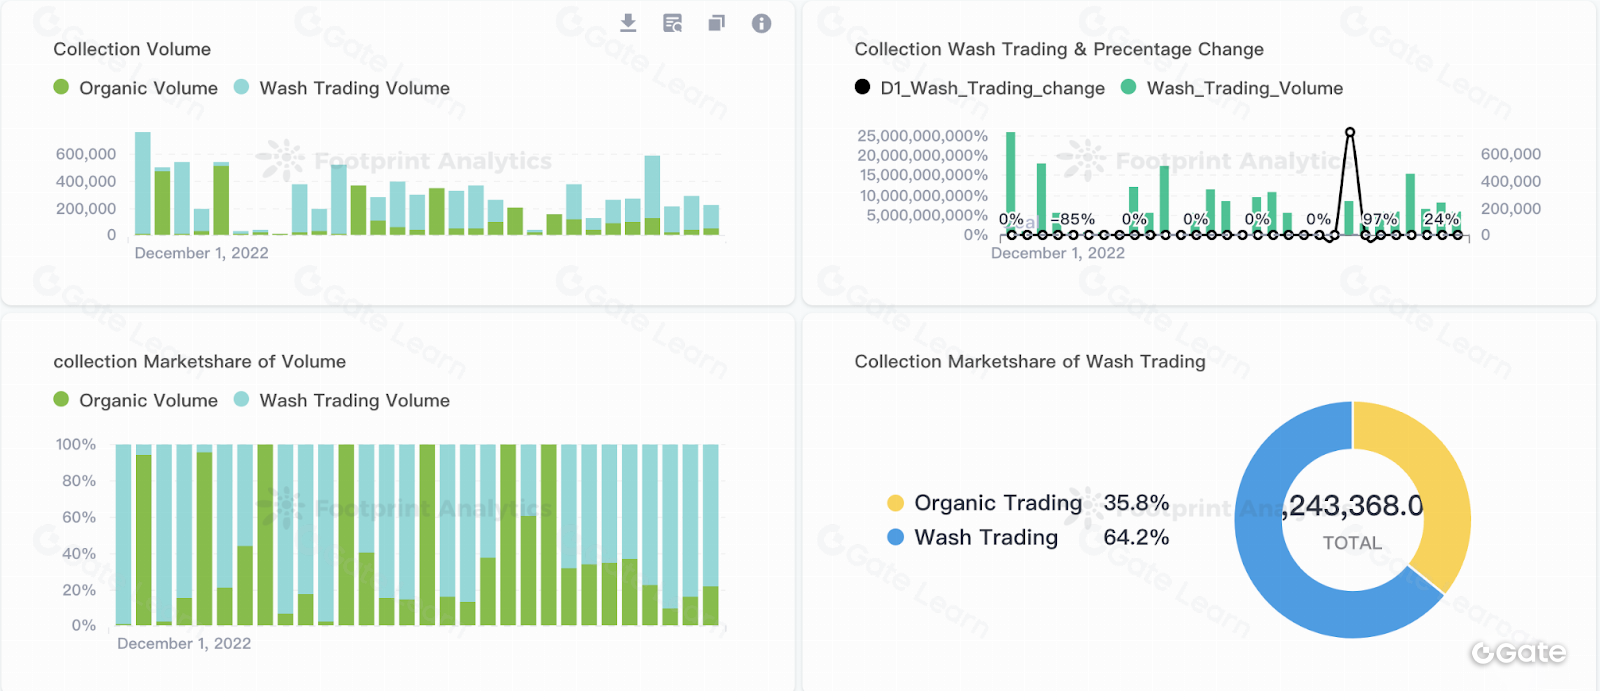The width and height of the screenshot is (1600, 691).
Task: Open the chart info icon
Action: pyautogui.click(x=761, y=23)
